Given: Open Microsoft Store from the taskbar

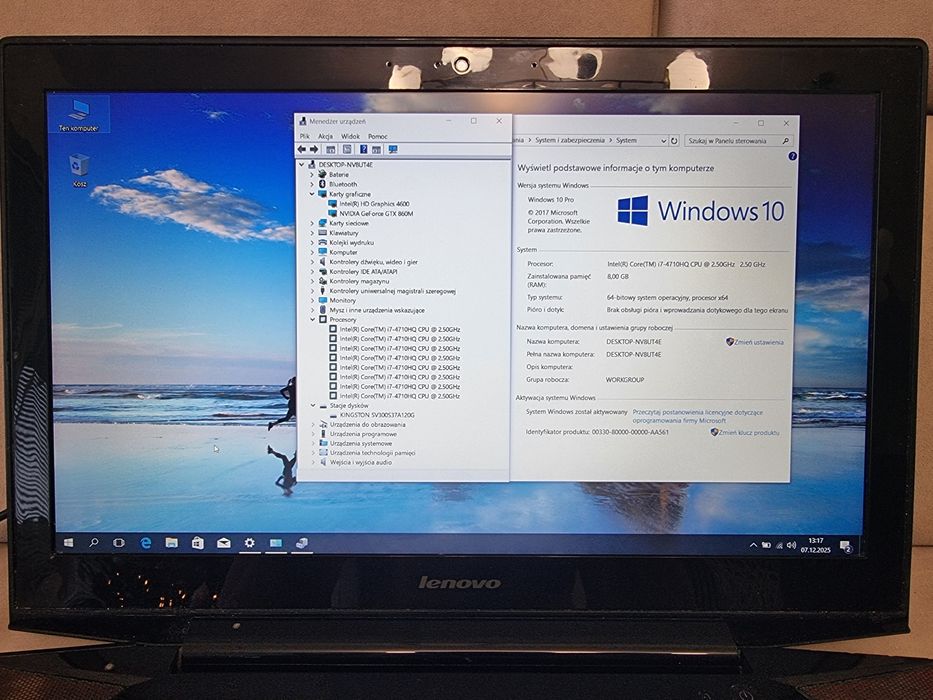Looking at the screenshot, I should (x=198, y=543).
